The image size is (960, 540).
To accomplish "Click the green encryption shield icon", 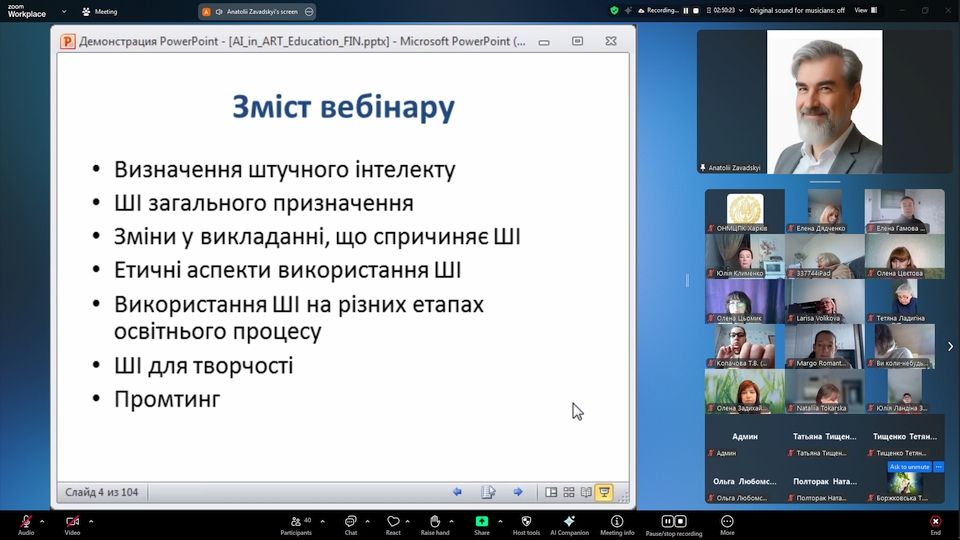I will pyautogui.click(x=614, y=10).
